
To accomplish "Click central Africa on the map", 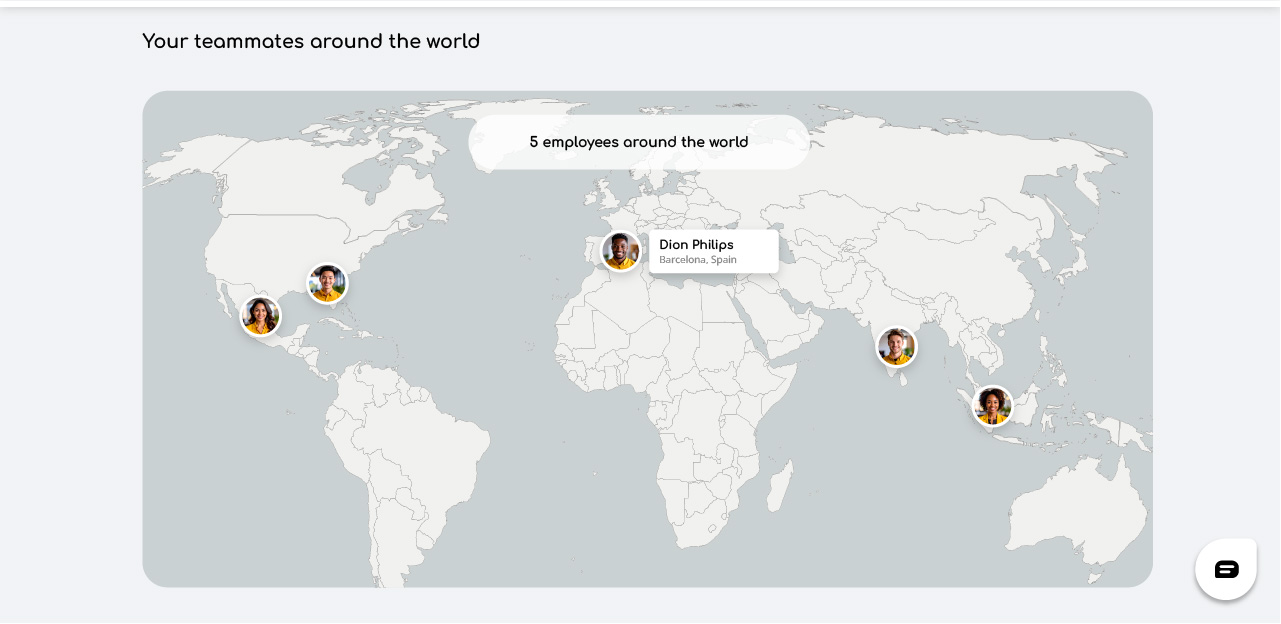I will (690, 400).
